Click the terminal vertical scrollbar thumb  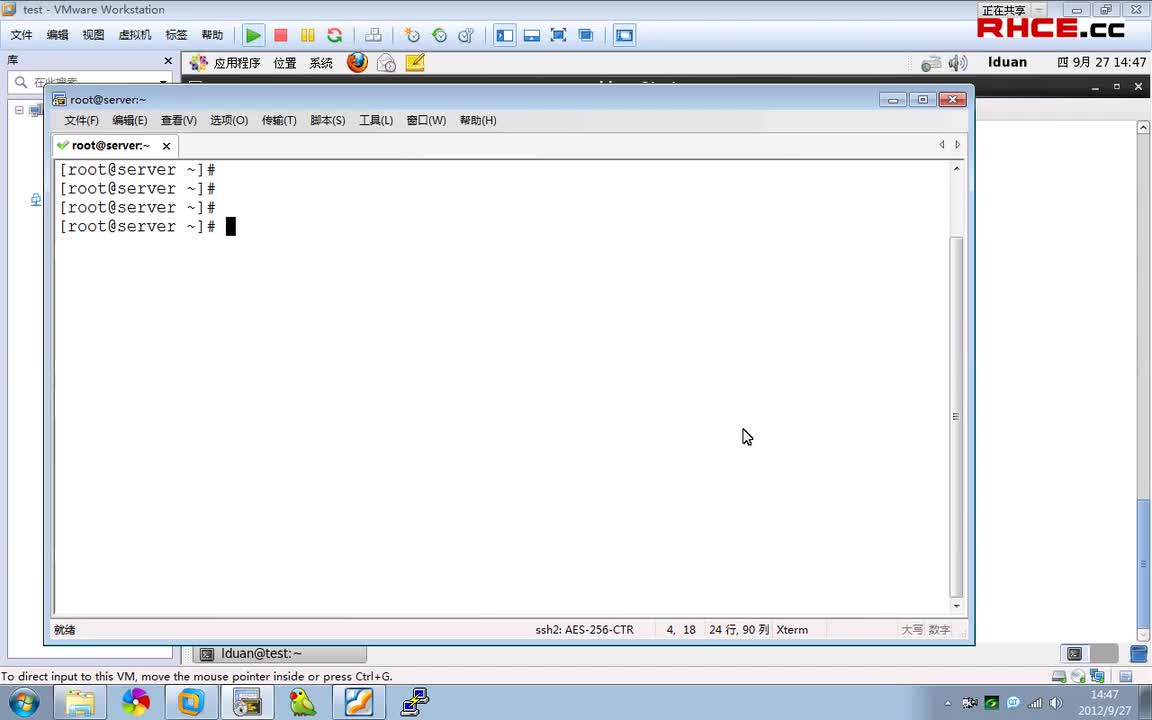[957, 417]
